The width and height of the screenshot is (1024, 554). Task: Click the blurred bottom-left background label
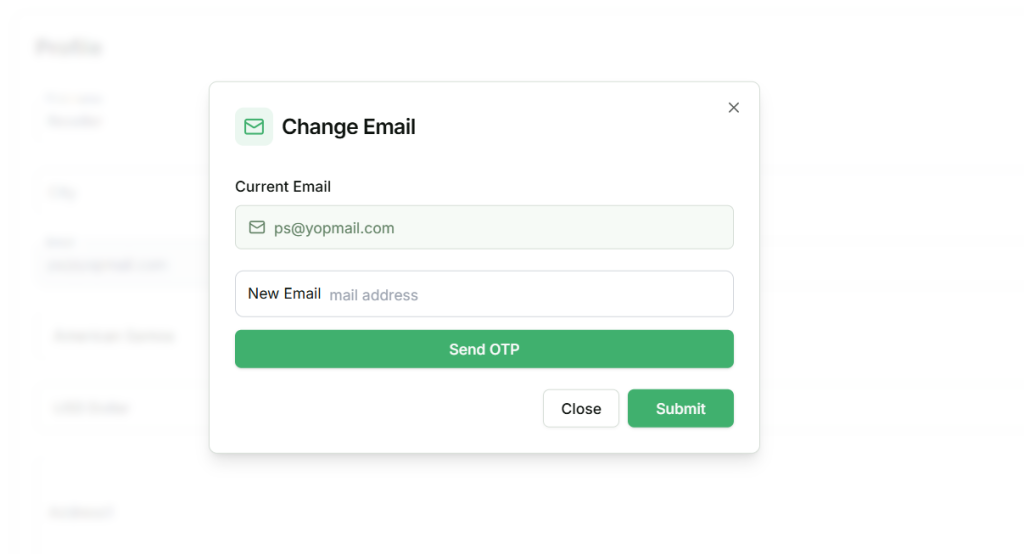[x=81, y=513]
